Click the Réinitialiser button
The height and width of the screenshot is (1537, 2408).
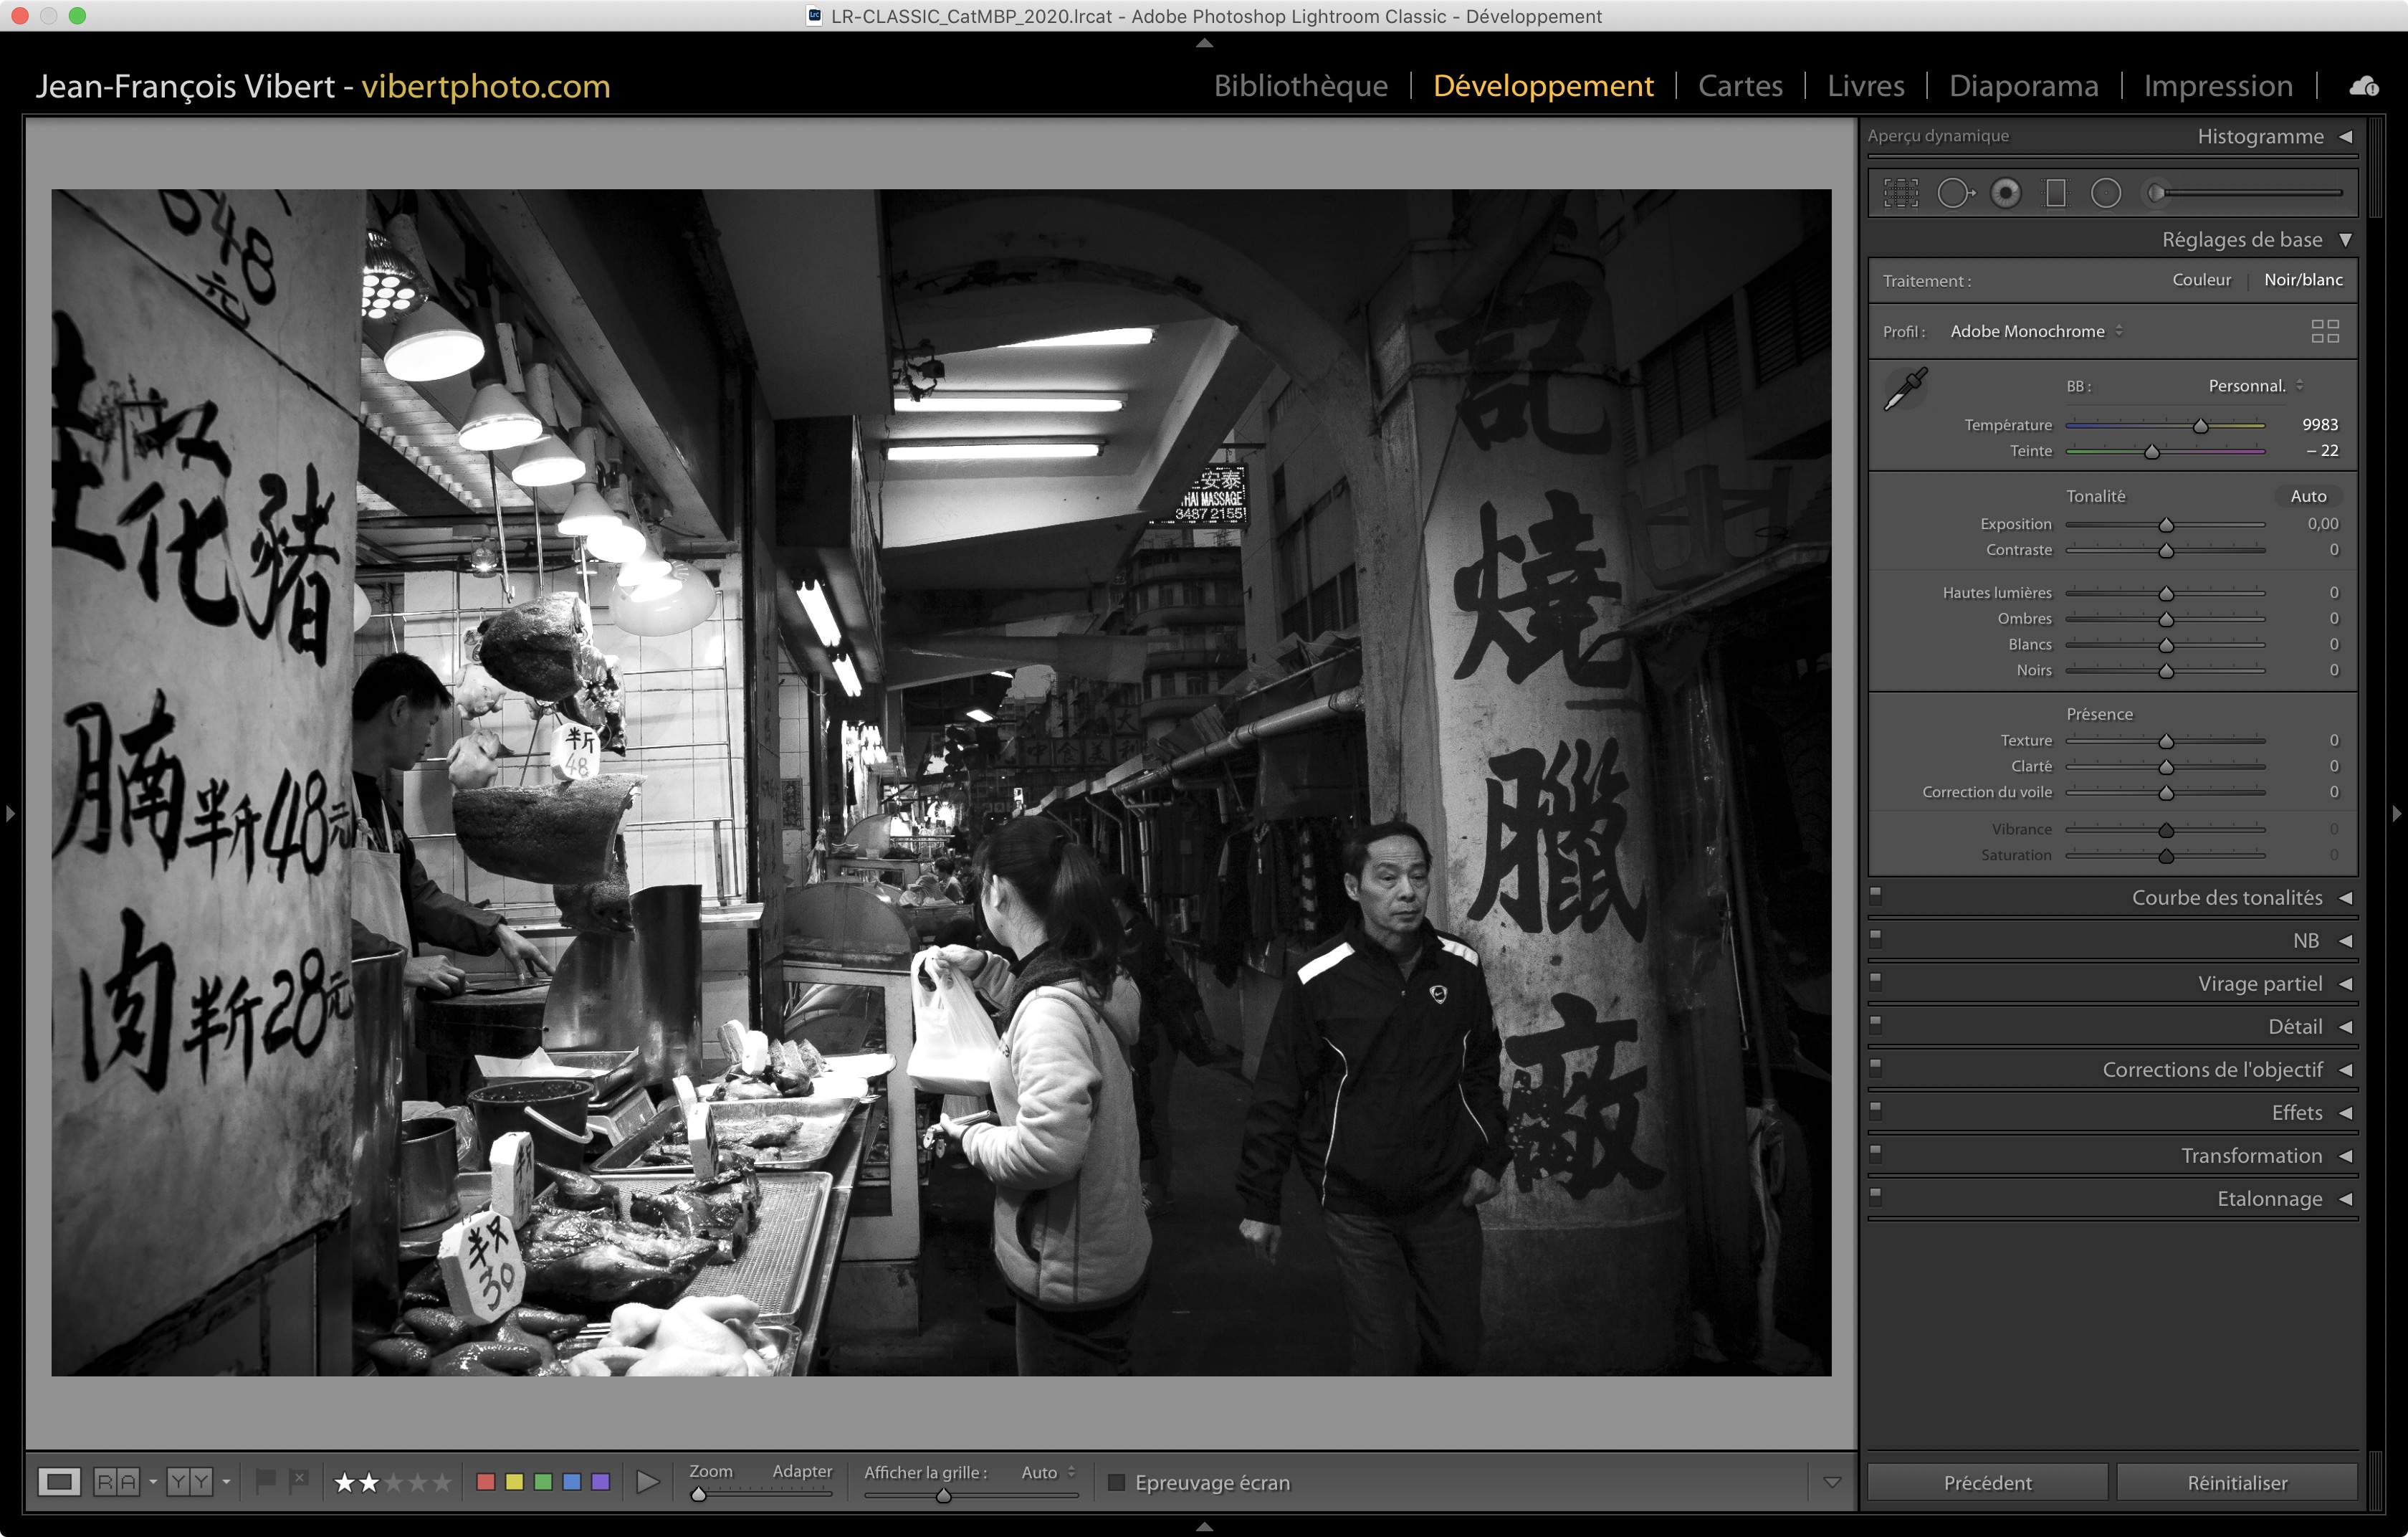click(x=2236, y=1482)
